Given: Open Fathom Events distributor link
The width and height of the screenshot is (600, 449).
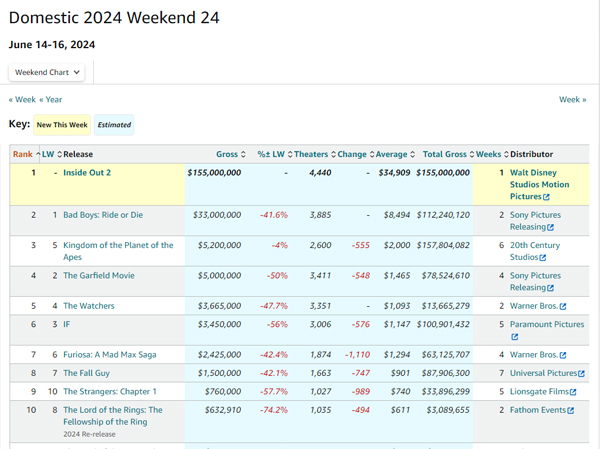Looking at the screenshot, I should pyautogui.click(x=538, y=410).
